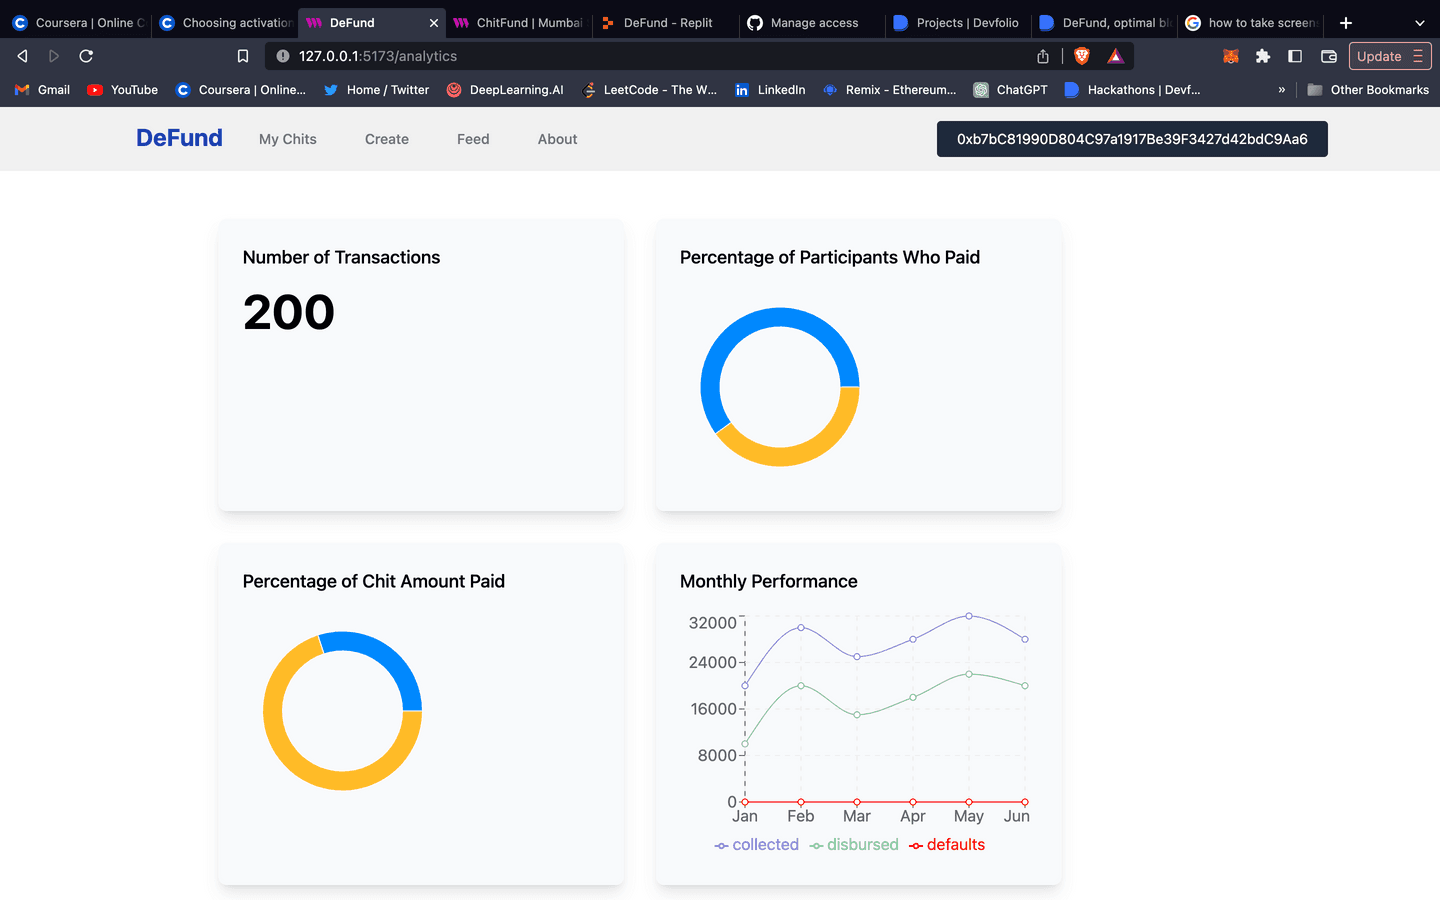Click the disbursed data point for Feb

click(801, 686)
